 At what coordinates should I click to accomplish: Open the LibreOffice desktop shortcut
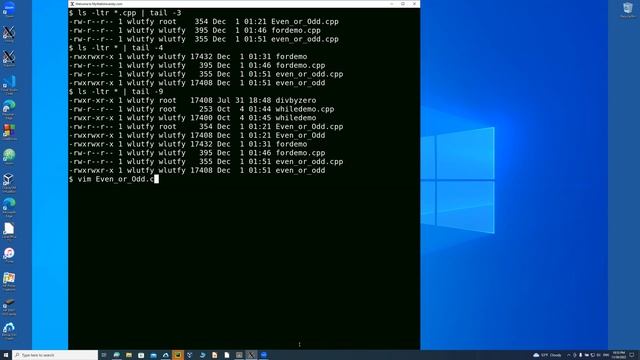pyautogui.click(x=9, y=231)
